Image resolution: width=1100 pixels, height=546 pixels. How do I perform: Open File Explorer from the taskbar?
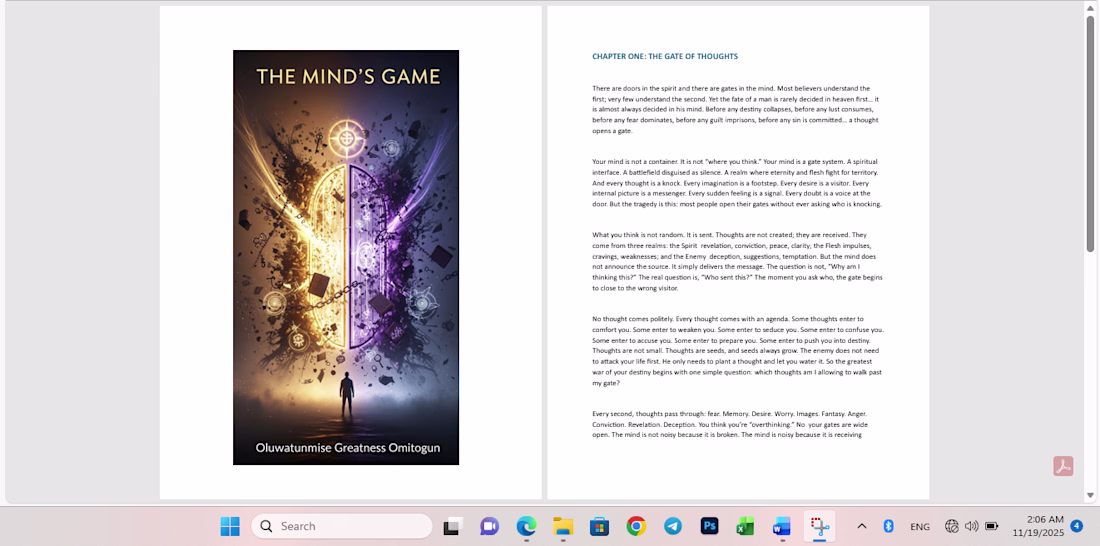(563, 526)
